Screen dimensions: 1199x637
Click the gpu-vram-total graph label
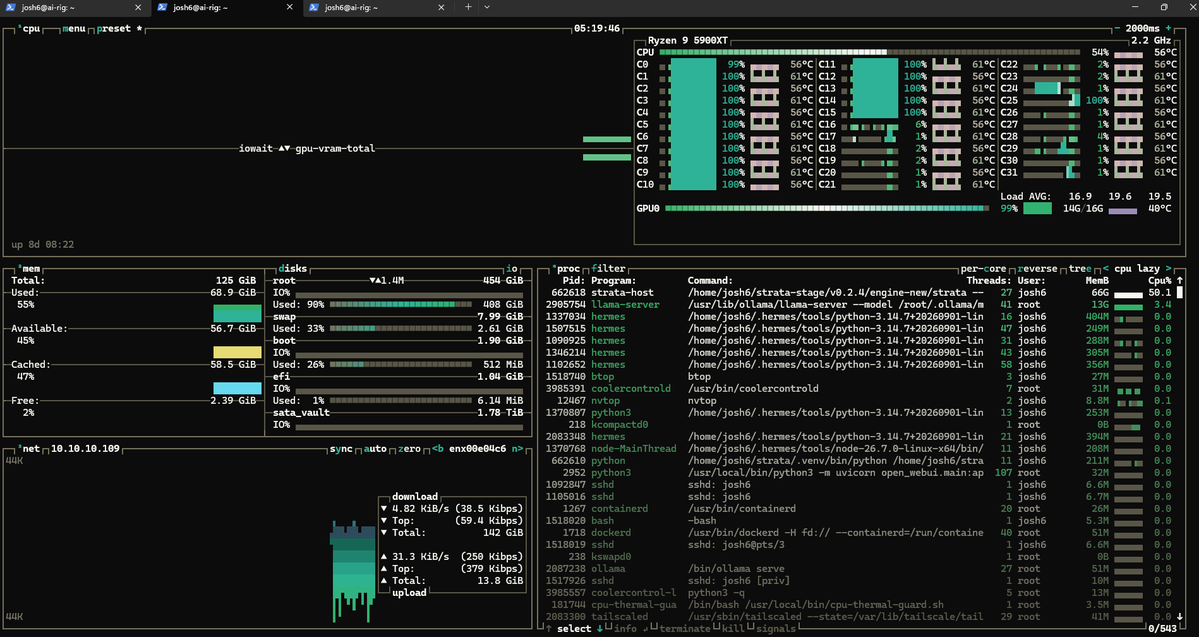pos(335,148)
